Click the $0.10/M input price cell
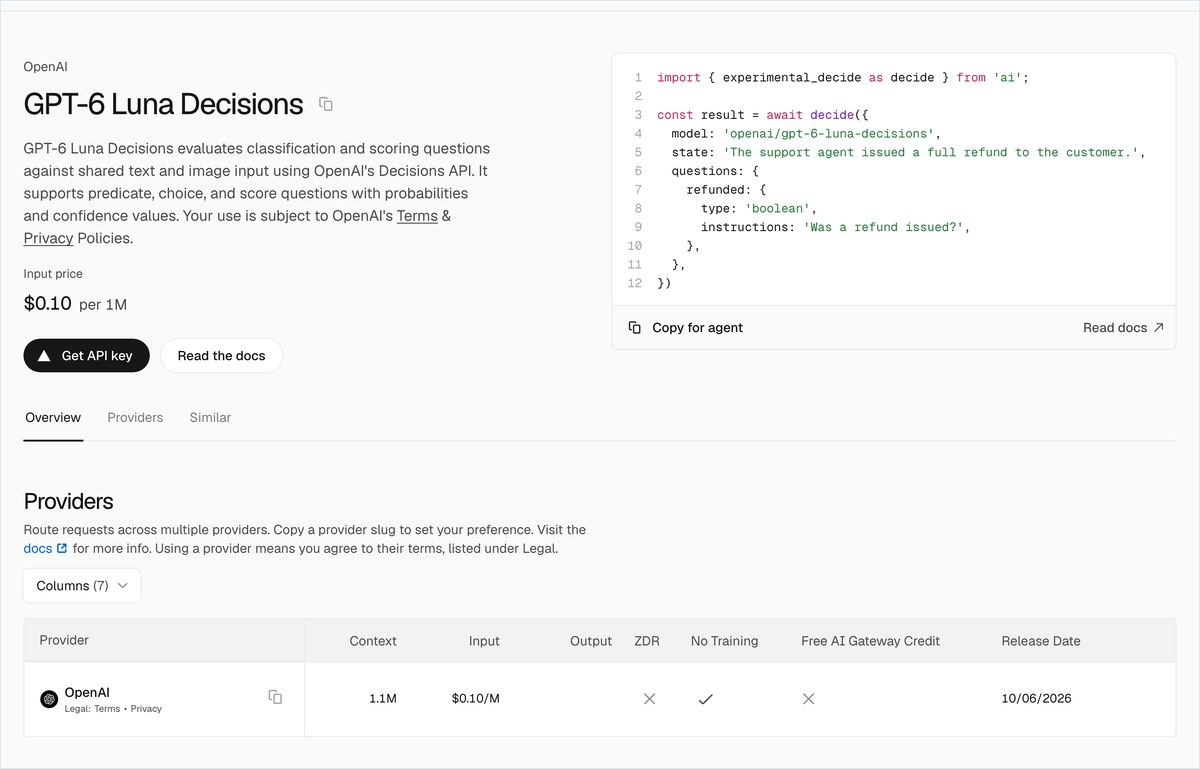The width and height of the screenshot is (1200, 769). 476,699
